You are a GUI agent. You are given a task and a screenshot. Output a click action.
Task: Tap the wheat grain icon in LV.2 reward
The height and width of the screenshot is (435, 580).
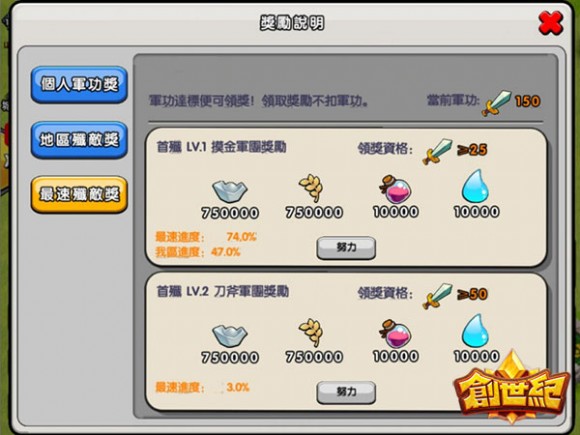(311, 333)
